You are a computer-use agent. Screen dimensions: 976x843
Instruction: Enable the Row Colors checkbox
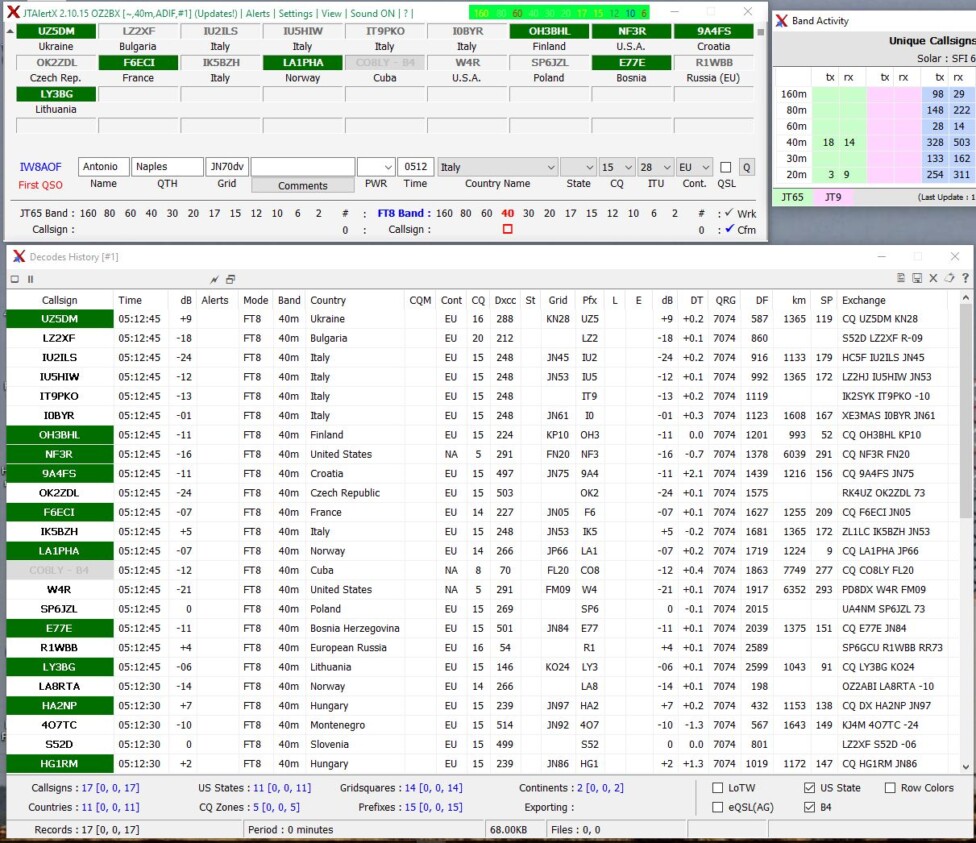[890, 788]
